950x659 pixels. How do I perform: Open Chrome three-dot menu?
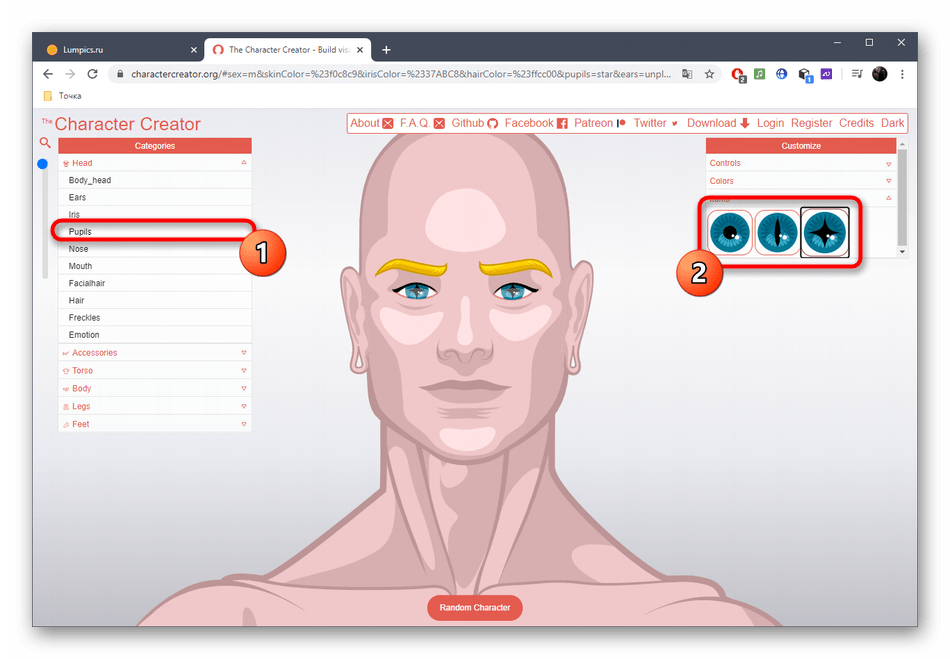point(903,74)
